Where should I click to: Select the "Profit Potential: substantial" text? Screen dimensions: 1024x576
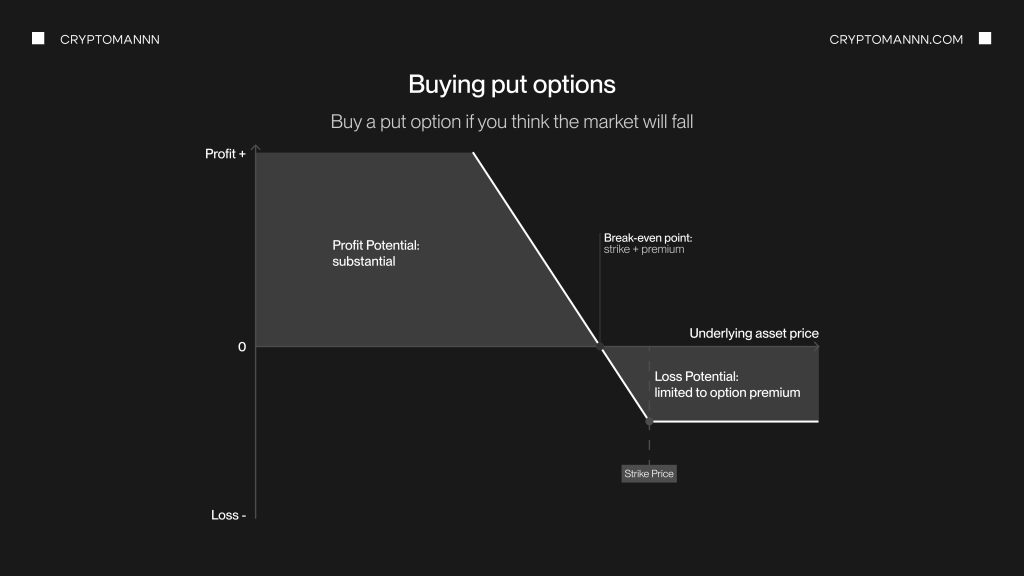click(375, 253)
